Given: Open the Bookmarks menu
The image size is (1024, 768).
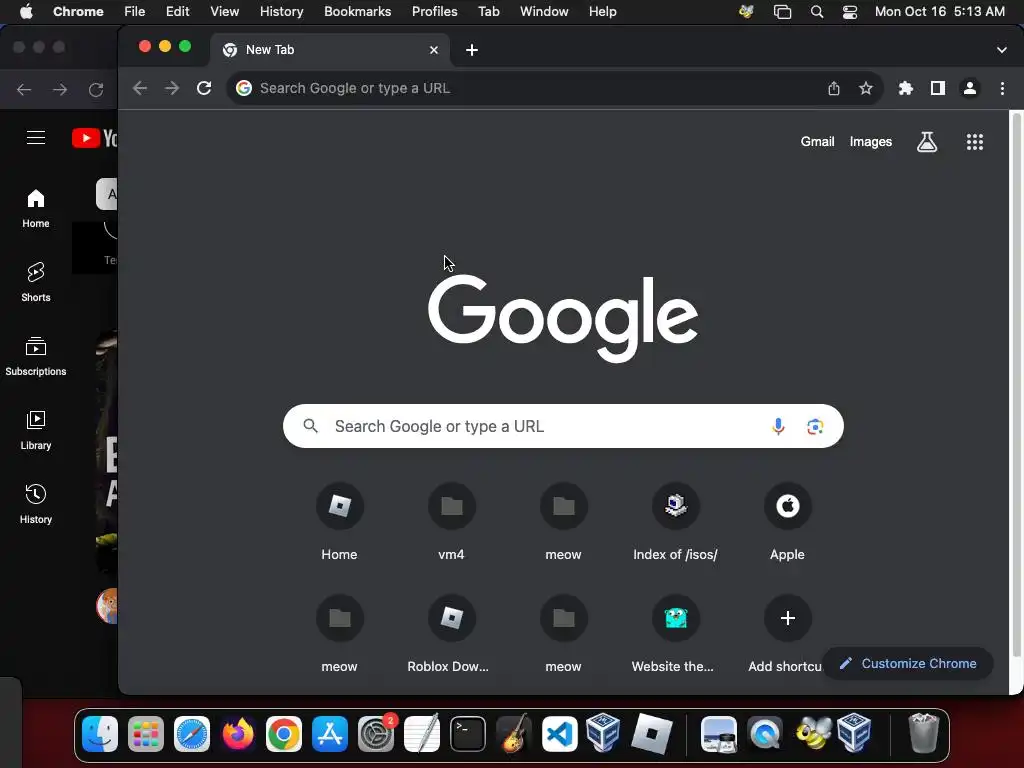Looking at the screenshot, I should (358, 12).
